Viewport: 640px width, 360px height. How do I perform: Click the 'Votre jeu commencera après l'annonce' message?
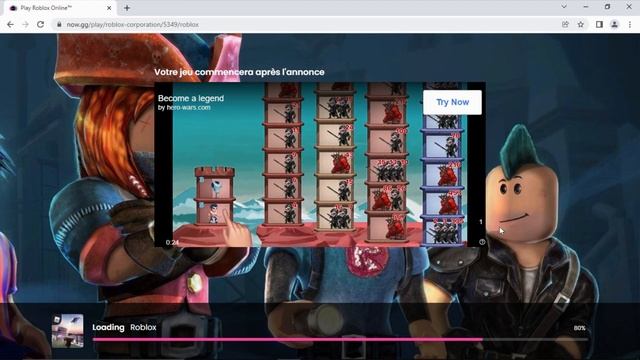[239, 72]
